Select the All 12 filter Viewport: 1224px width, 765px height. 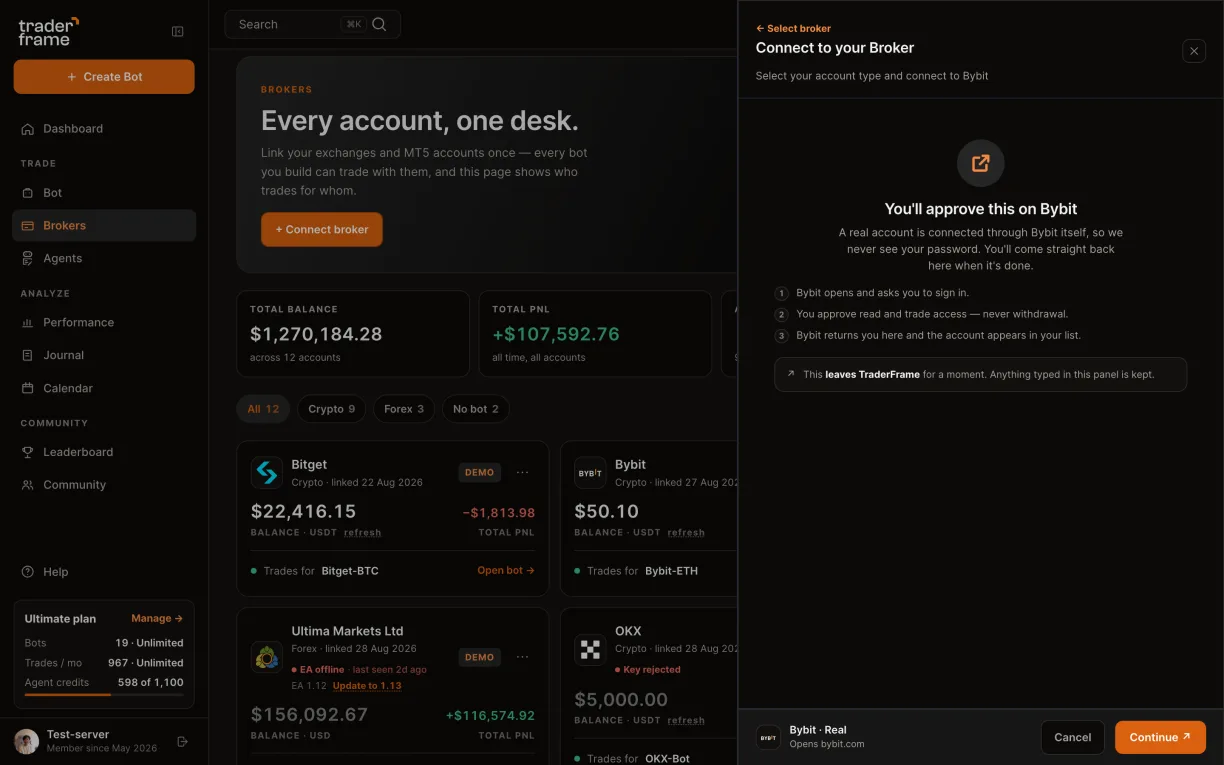tap(263, 409)
